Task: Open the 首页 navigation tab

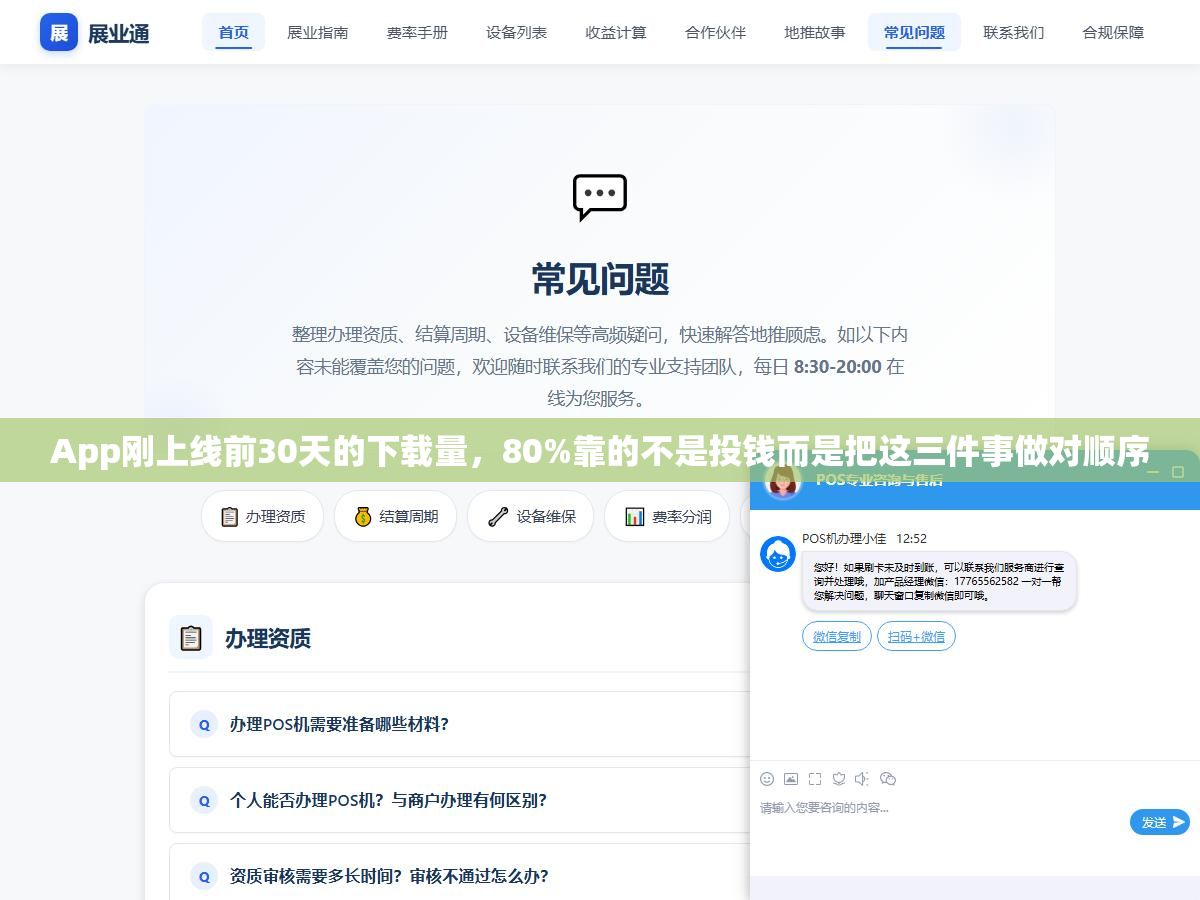Action: tap(233, 32)
